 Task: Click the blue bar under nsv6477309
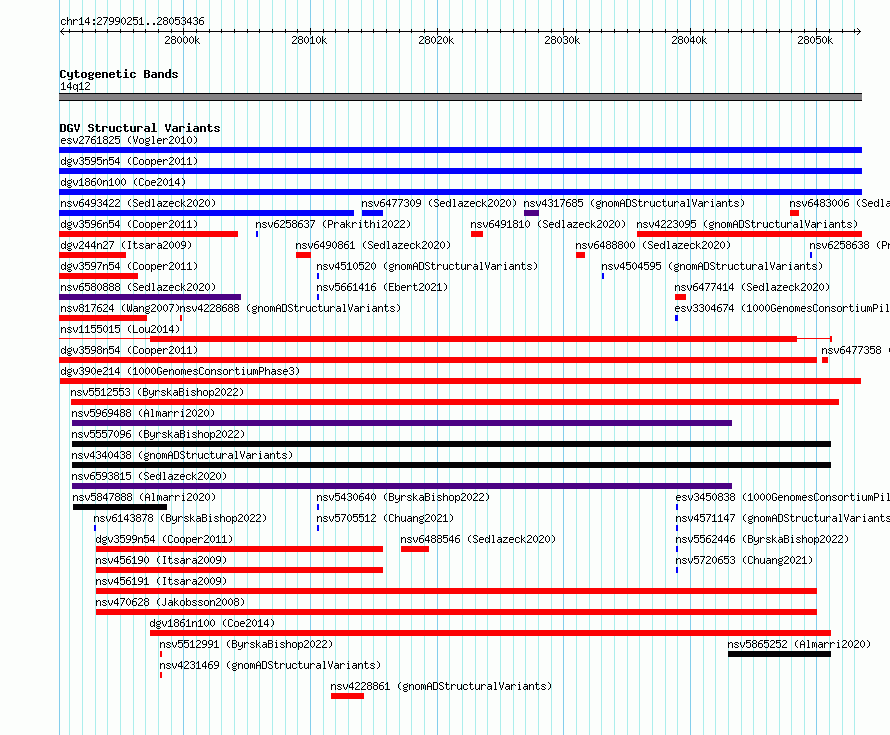[x=372, y=213]
